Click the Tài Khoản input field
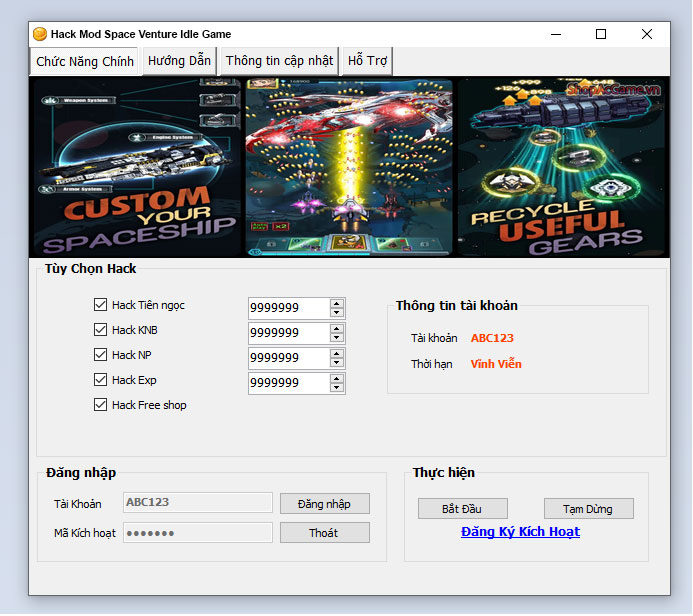693x616 pixels. (198, 503)
